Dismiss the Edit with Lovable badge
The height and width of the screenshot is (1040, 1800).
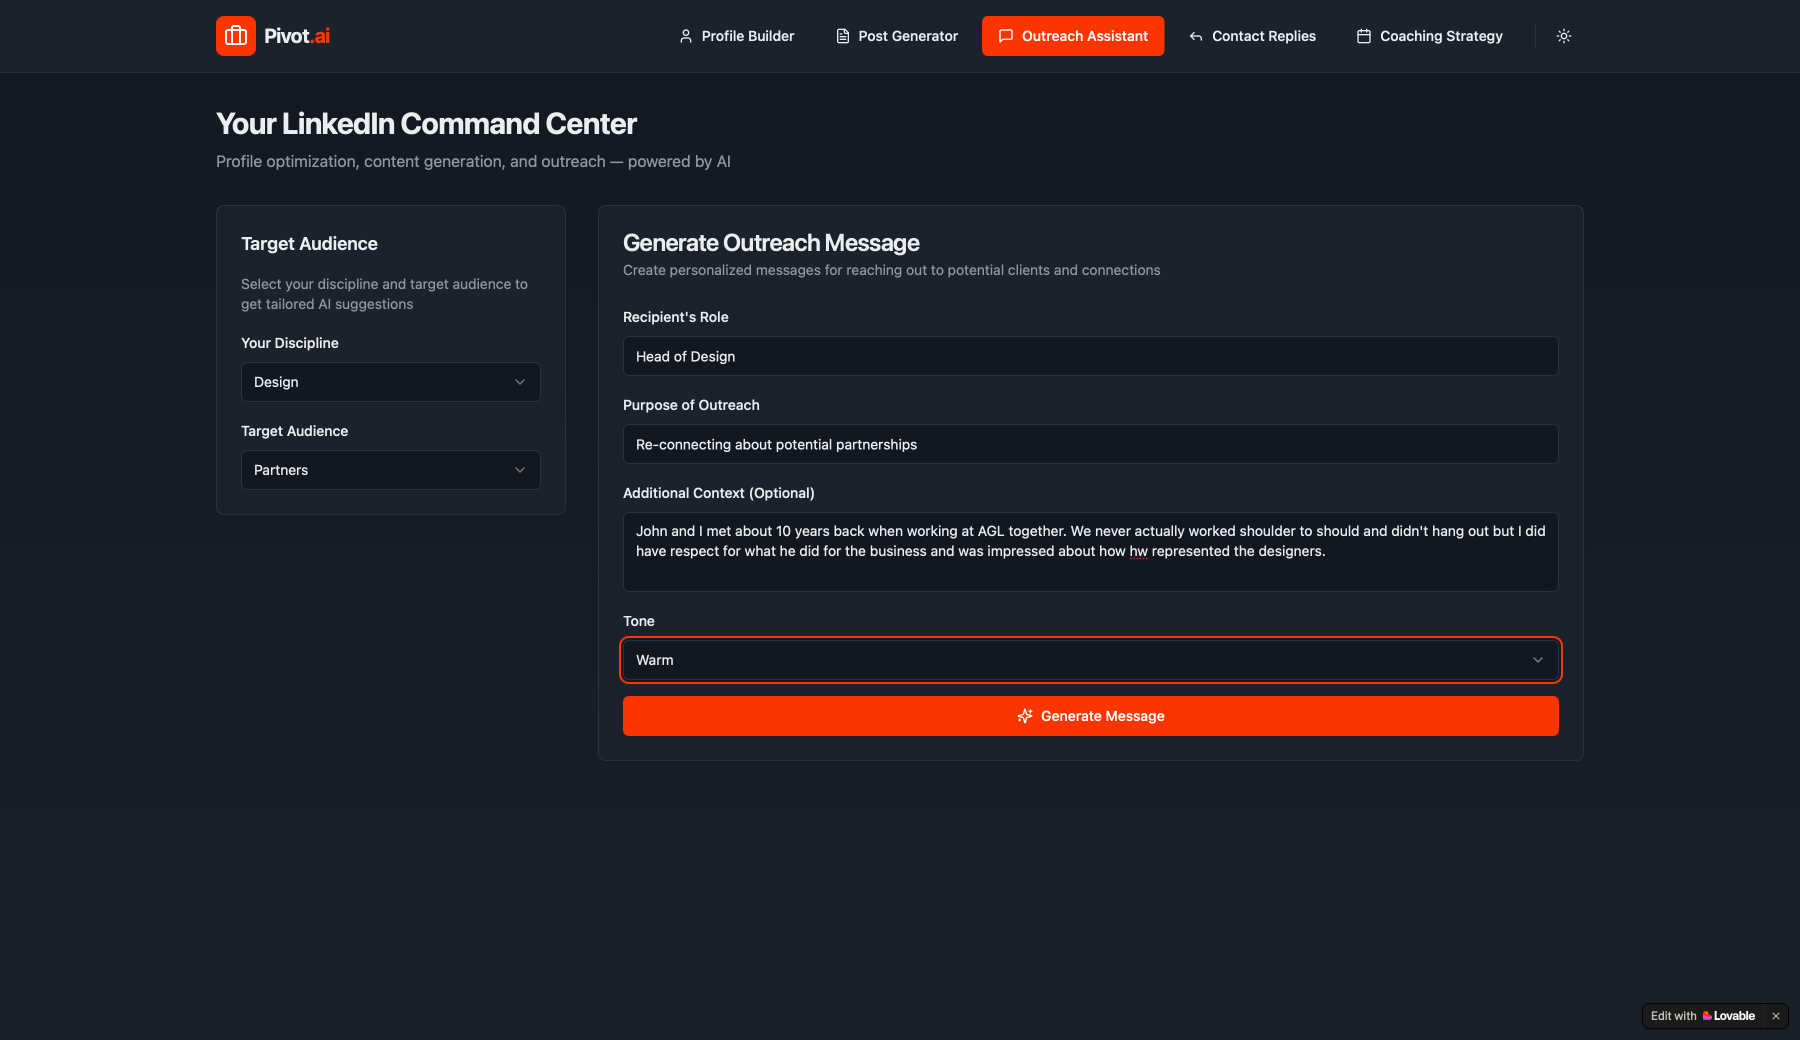[x=1776, y=1016]
